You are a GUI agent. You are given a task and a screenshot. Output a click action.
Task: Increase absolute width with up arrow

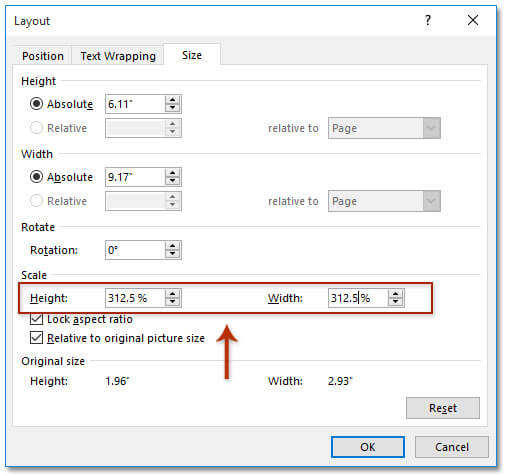coord(172,173)
